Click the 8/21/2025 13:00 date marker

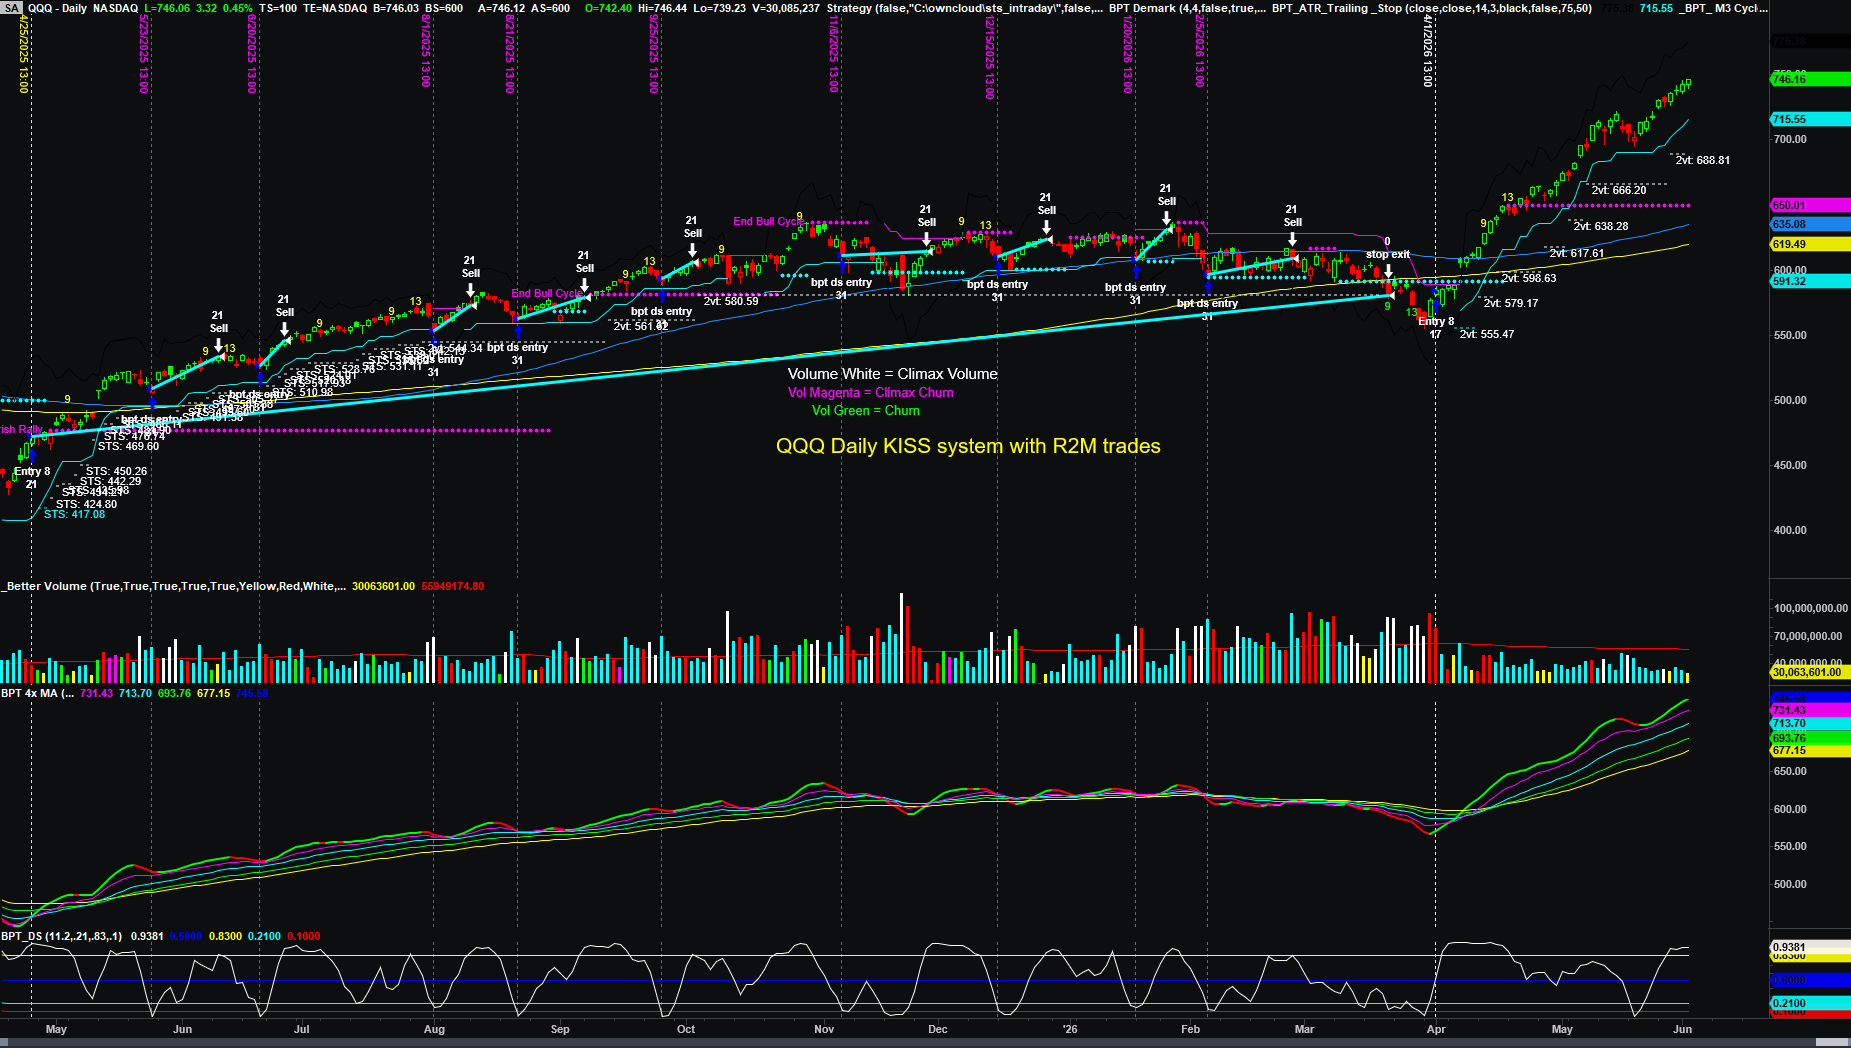point(510,54)
